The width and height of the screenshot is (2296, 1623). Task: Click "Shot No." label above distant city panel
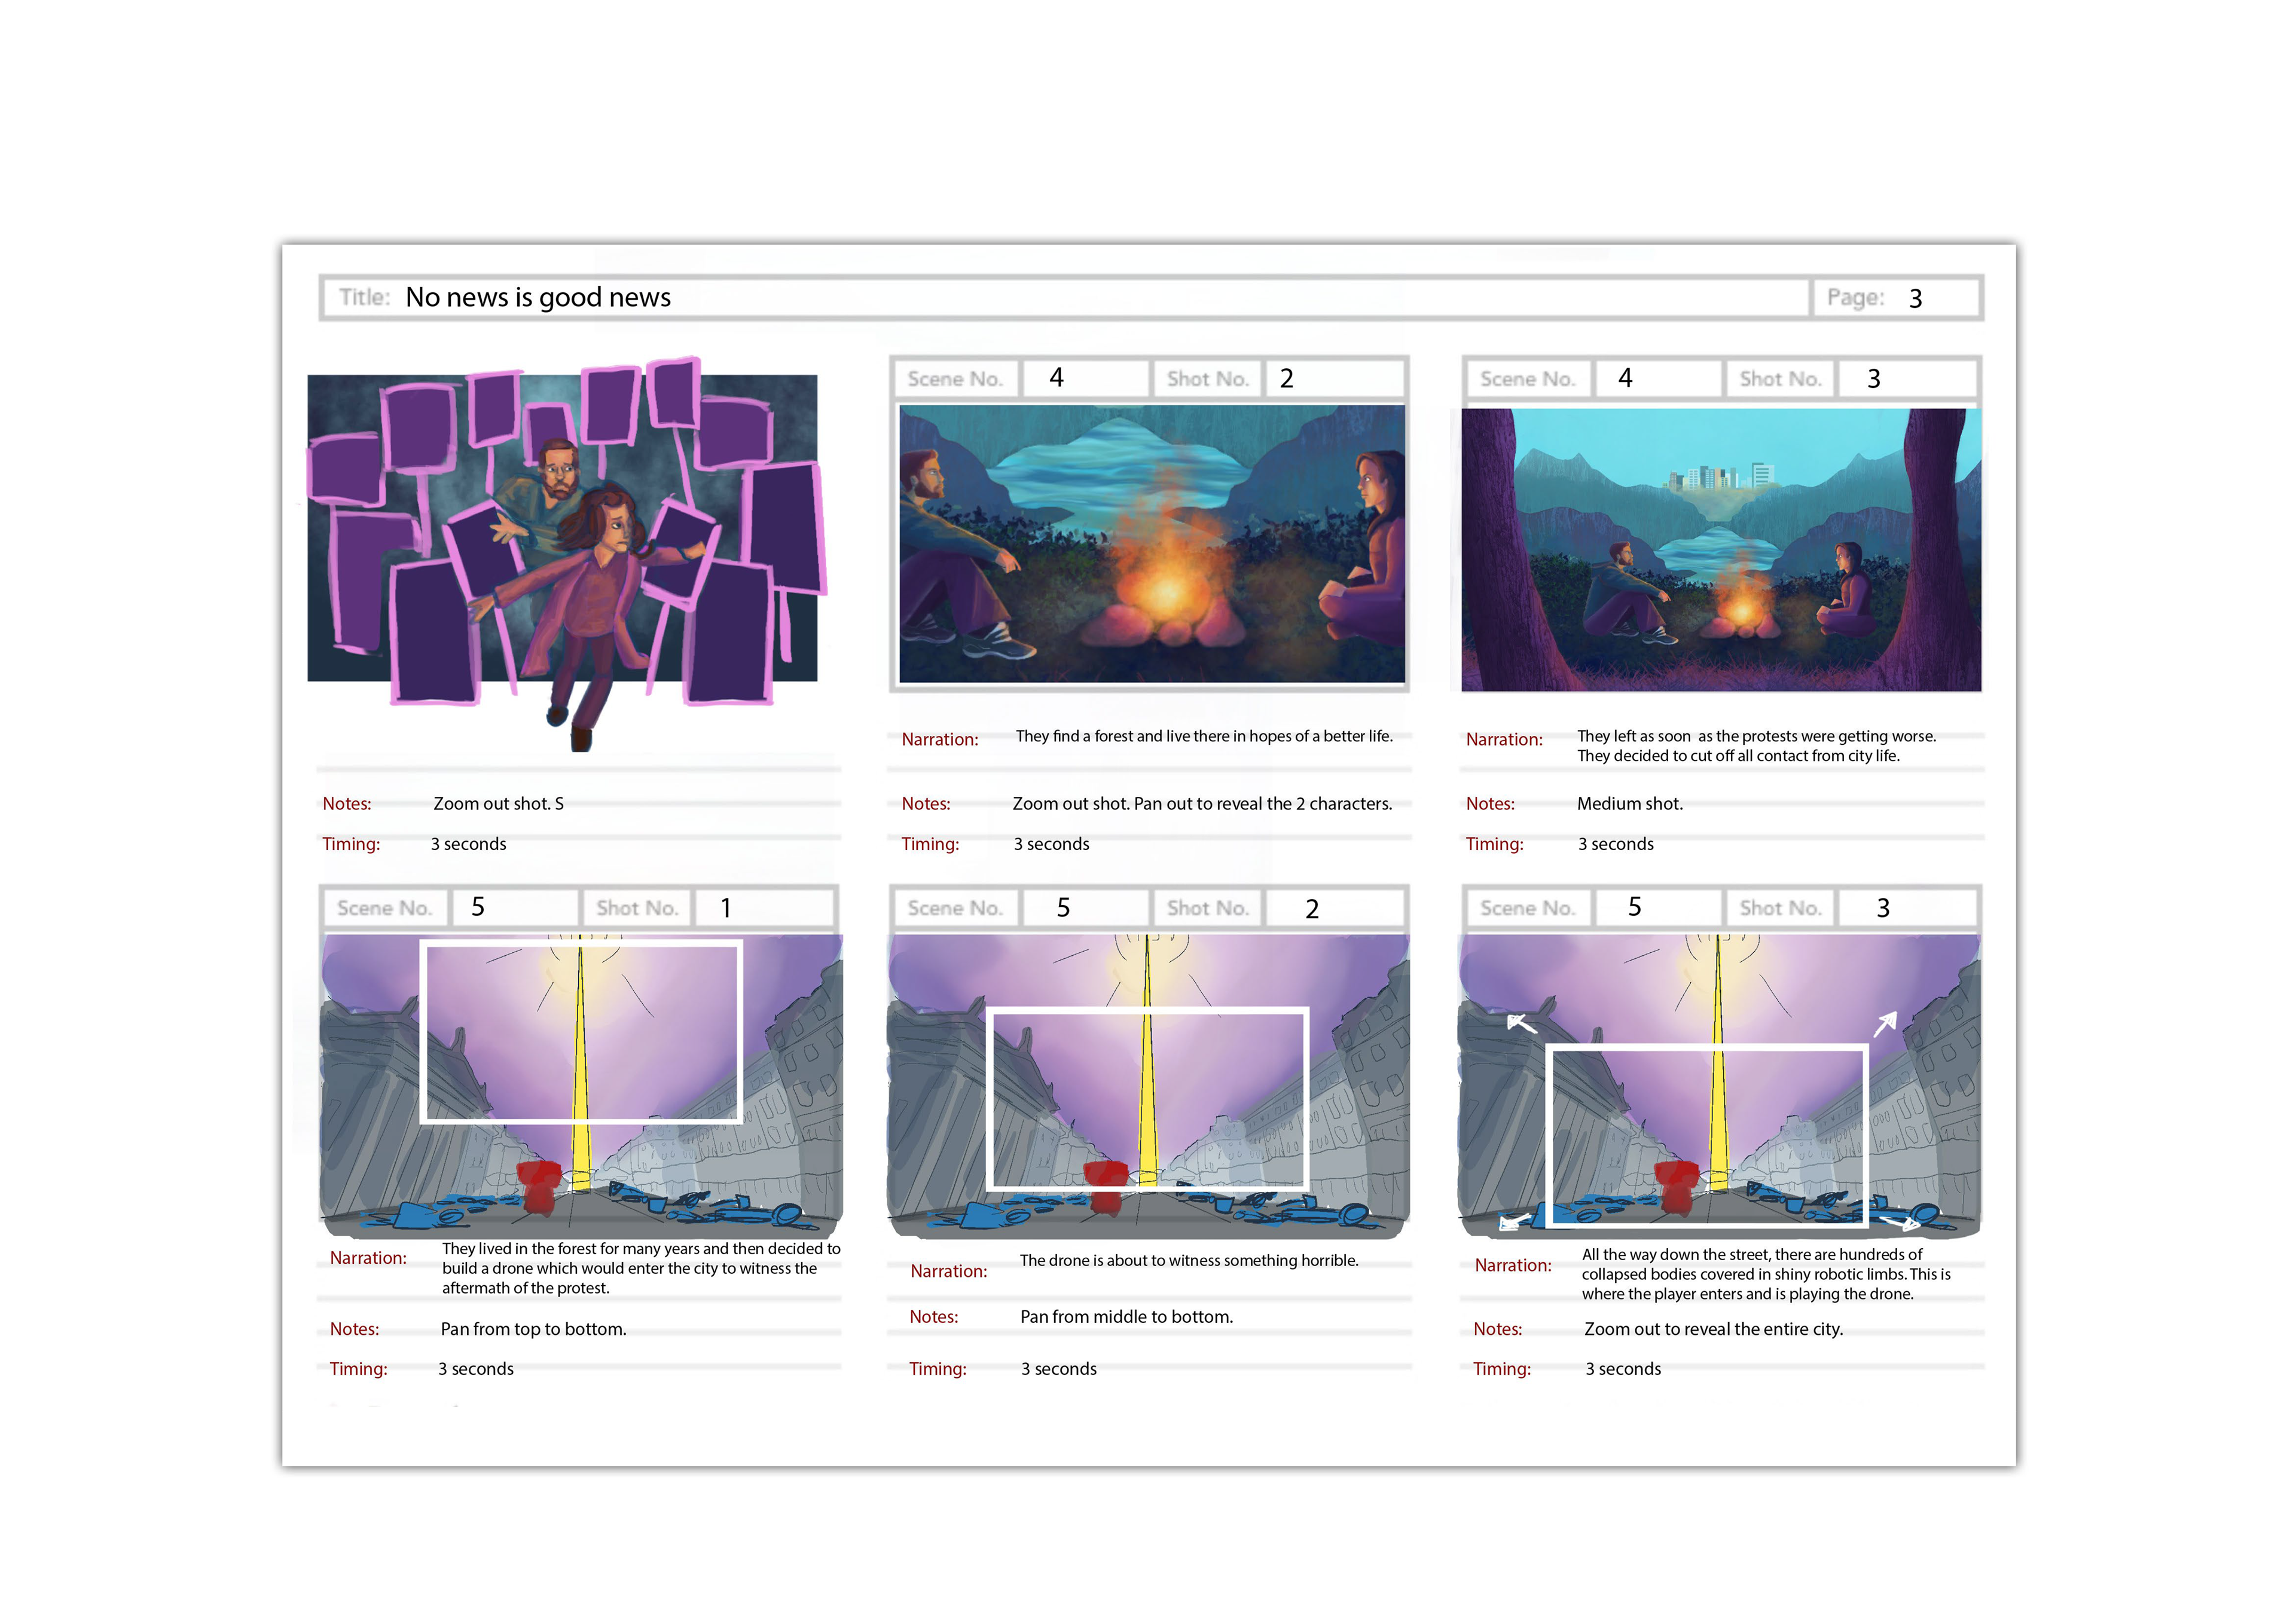pyautogui.click(x=1780, y=379)
